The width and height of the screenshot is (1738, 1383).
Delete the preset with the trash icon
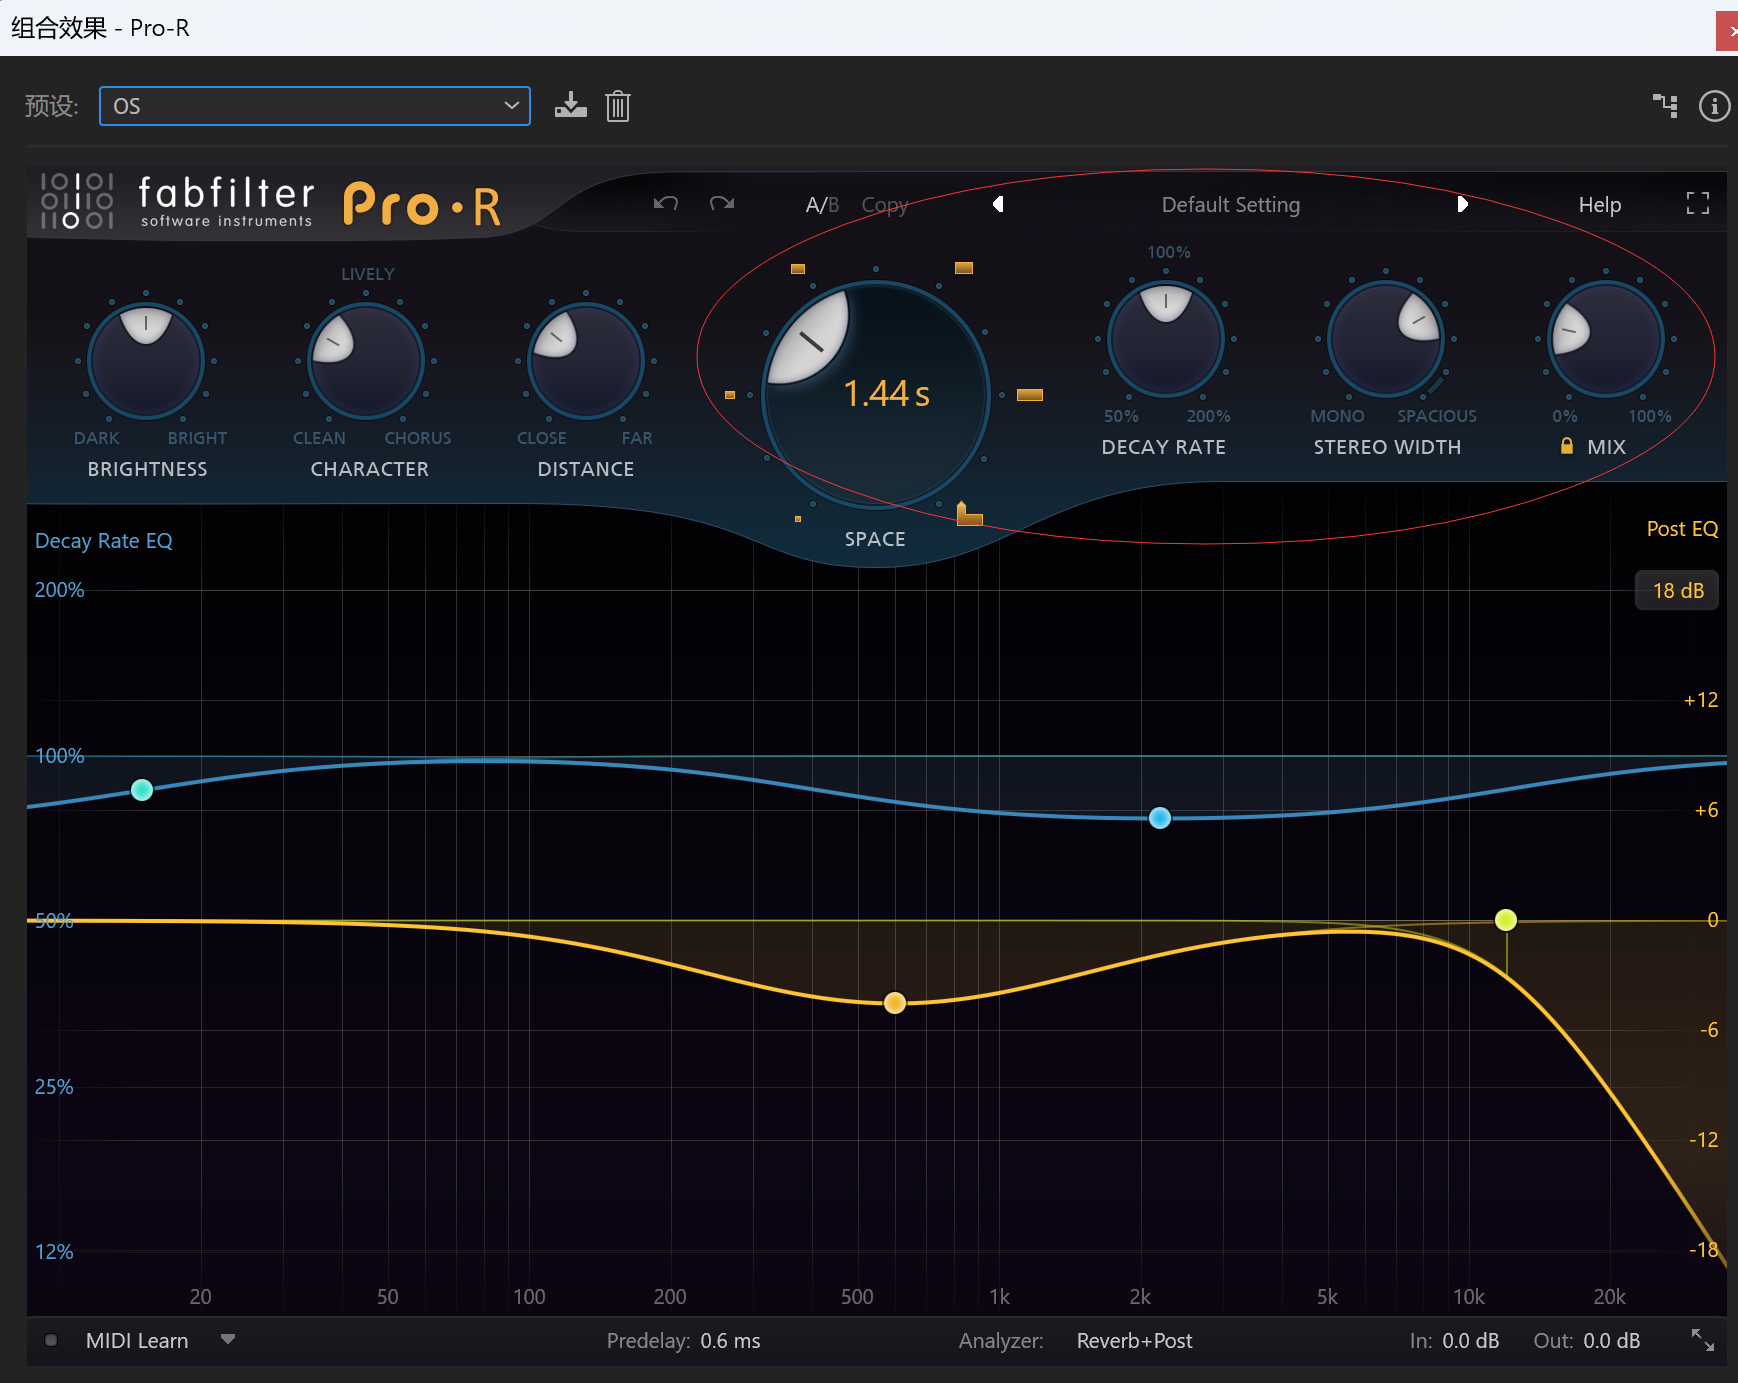point(618,106)
